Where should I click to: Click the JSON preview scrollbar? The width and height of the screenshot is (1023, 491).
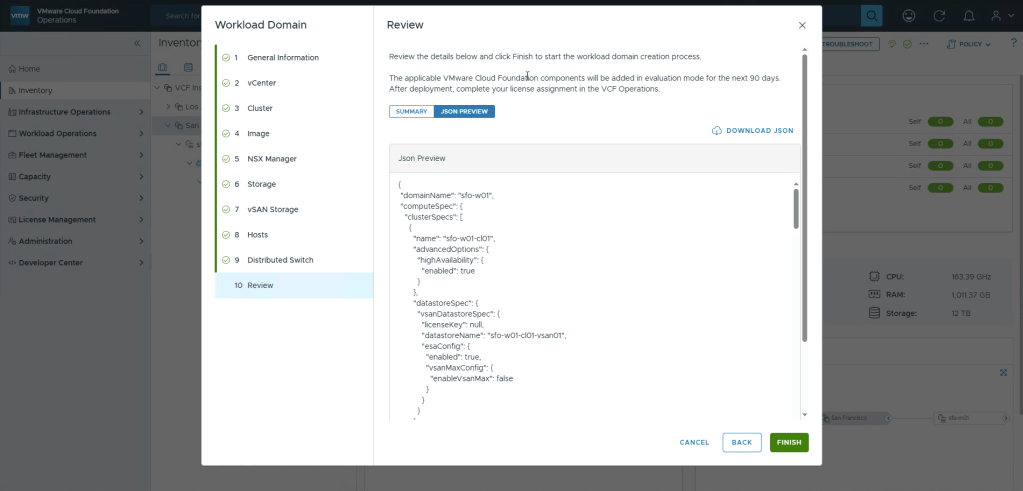[x=796, y=210]
